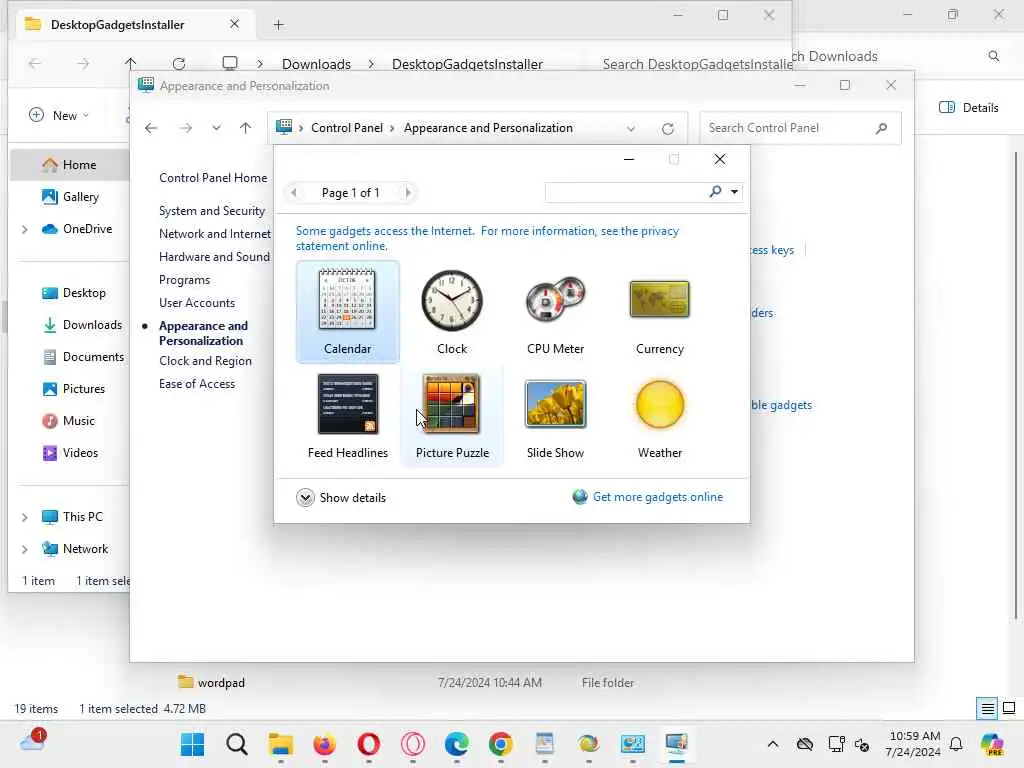Expand Show details in gadget gallery
The image size is (1024, 768).
341,498
